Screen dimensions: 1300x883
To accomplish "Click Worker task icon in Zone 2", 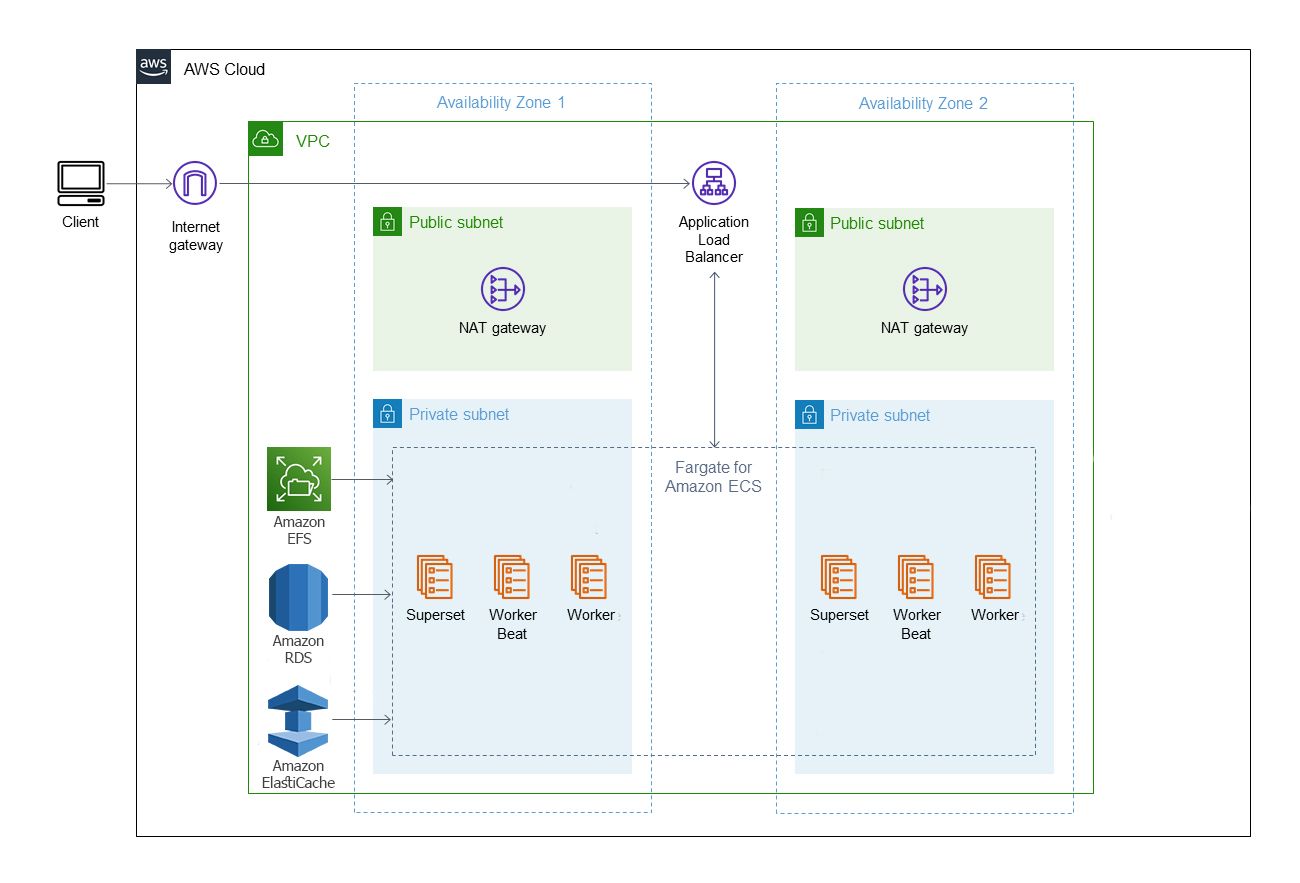I will coord(993,577).
